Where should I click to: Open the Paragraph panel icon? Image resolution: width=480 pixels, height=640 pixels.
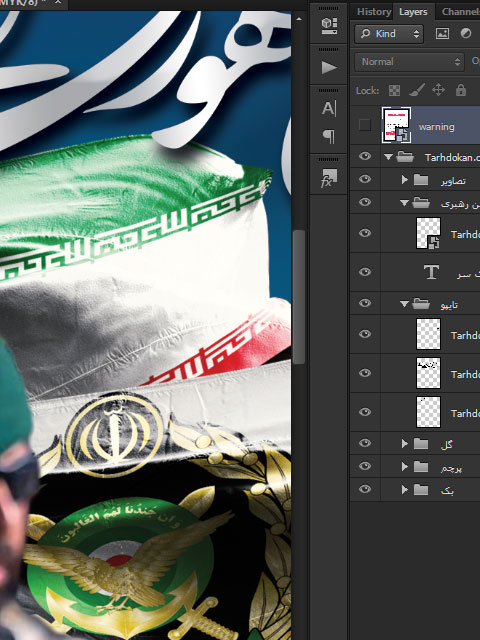[329, 136]
